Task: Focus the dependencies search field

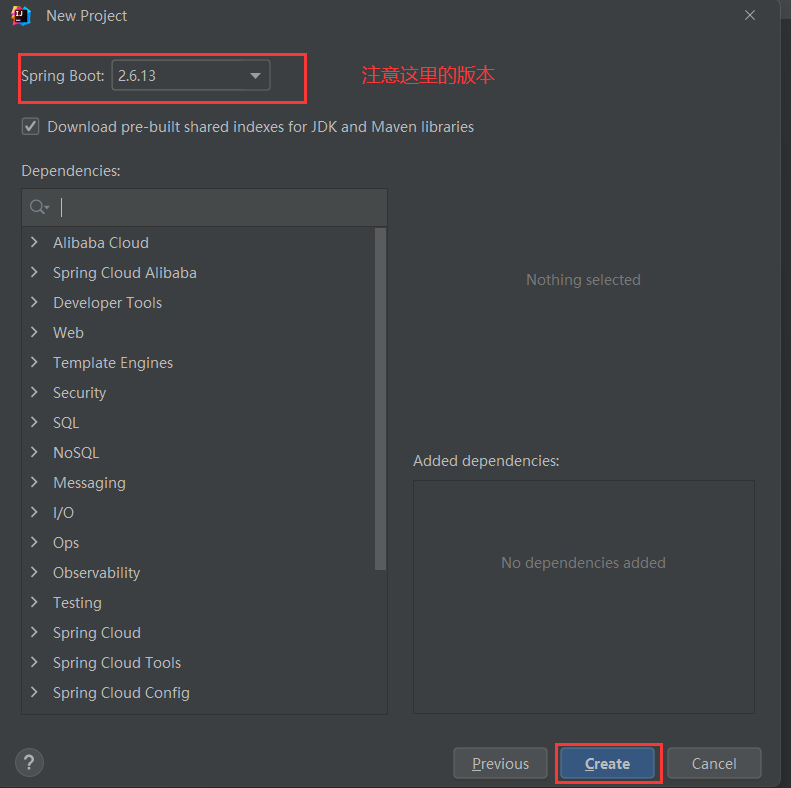Action: coord(205,207)
